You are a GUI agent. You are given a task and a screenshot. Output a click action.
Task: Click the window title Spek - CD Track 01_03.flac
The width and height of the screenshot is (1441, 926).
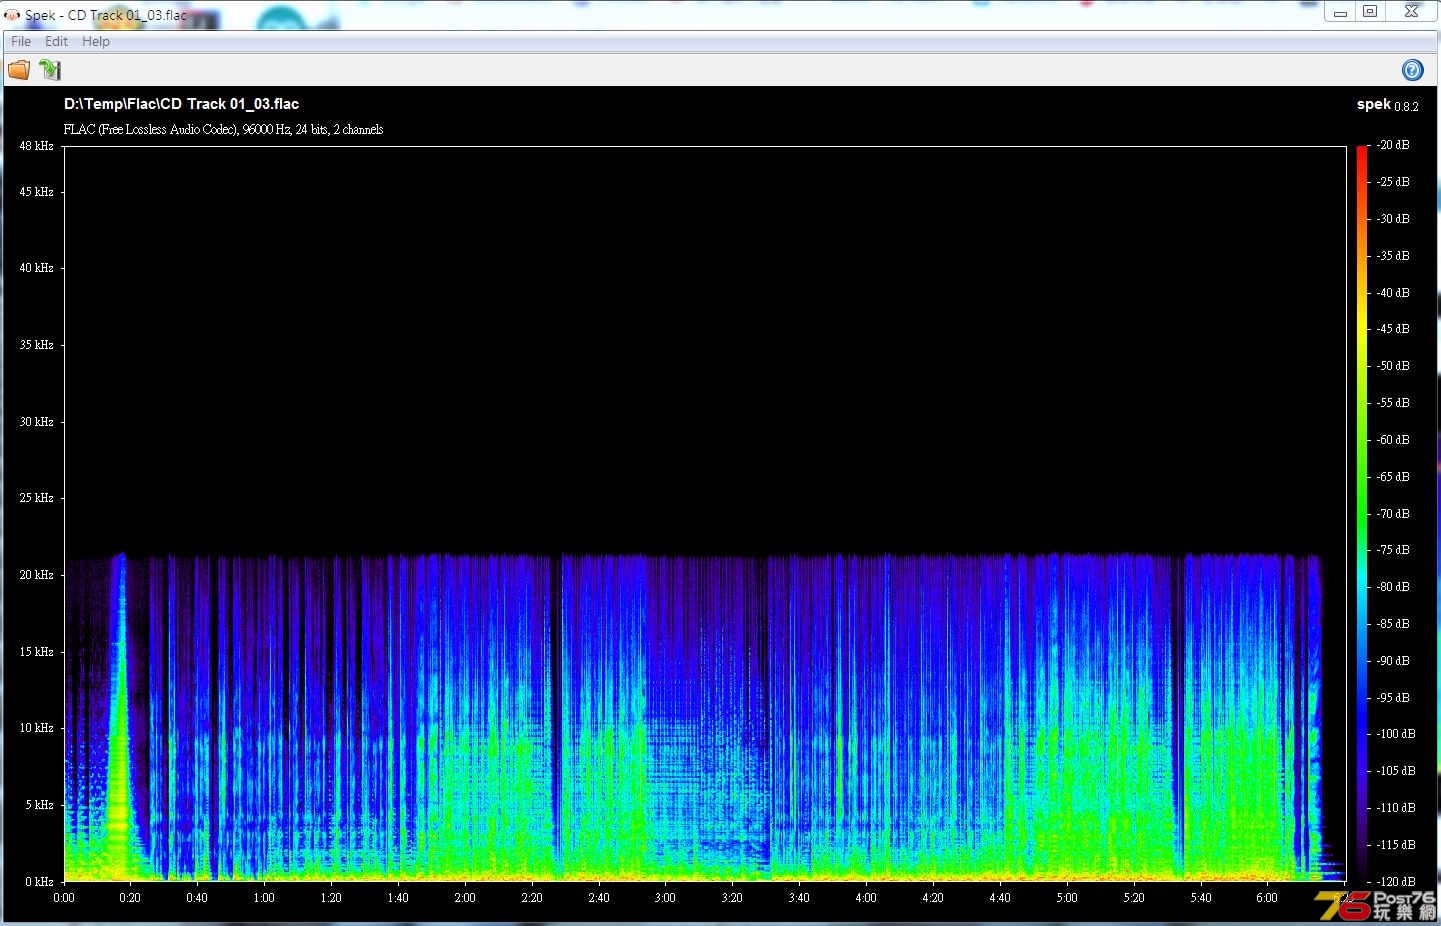coord(106,15)
